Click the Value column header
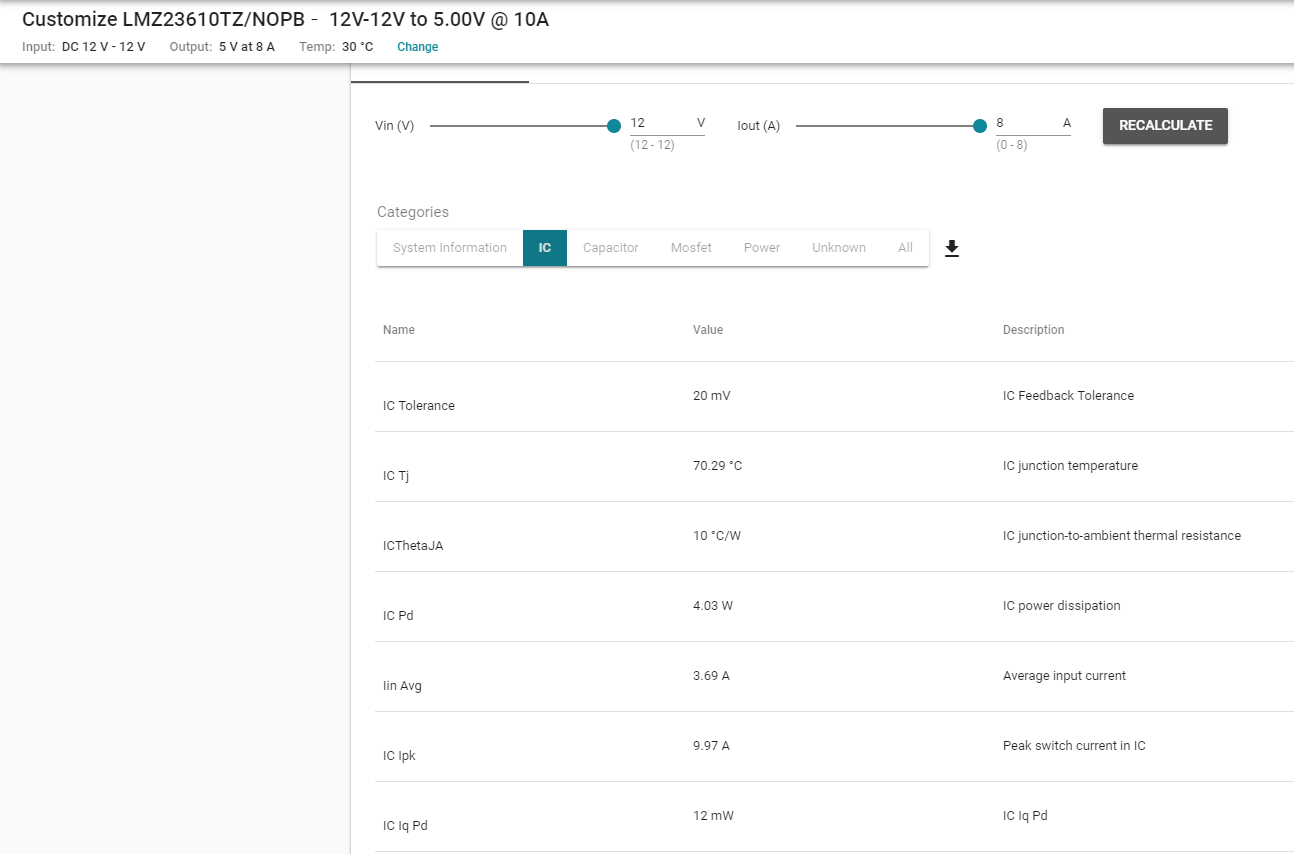This screenshot has width=1294, height=854. (x=708, y=330)
